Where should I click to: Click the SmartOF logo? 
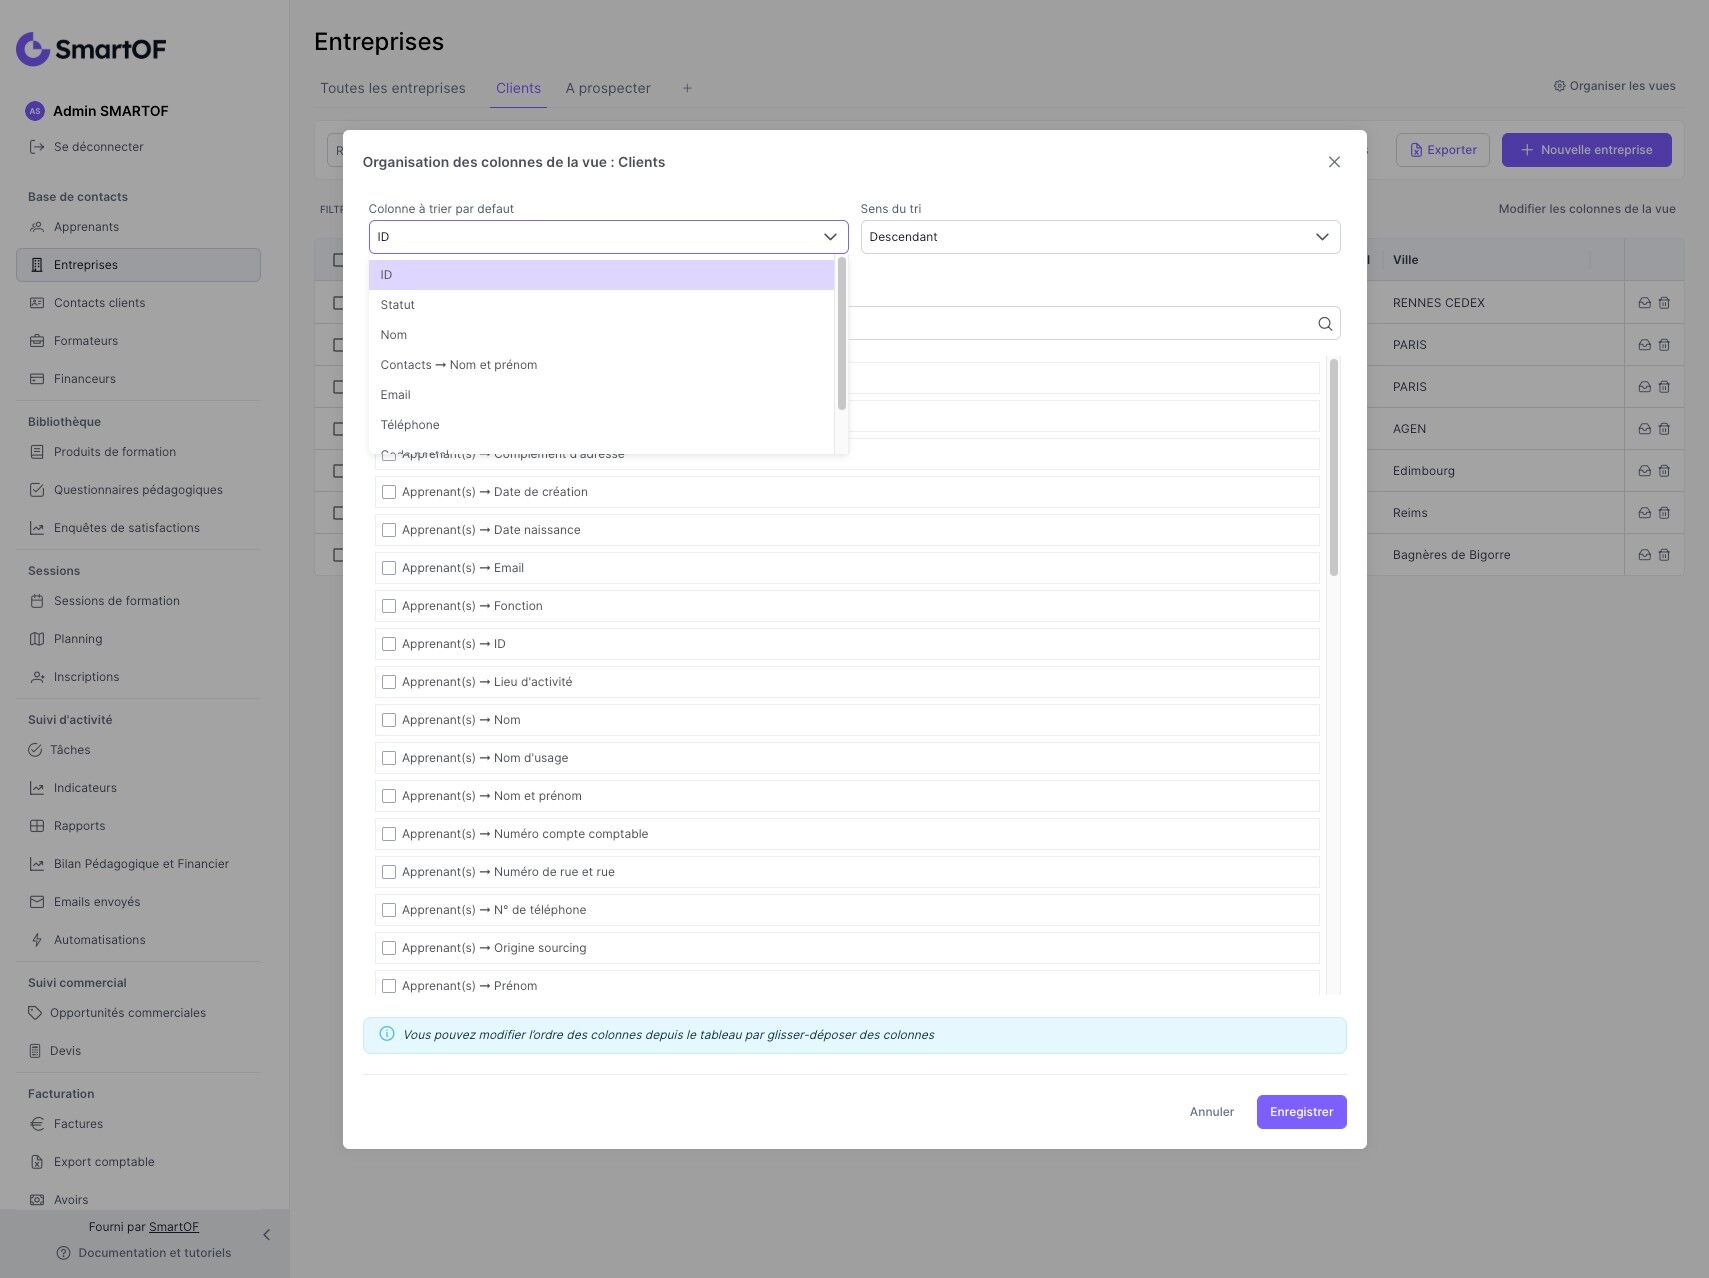(x=91, y=48)
